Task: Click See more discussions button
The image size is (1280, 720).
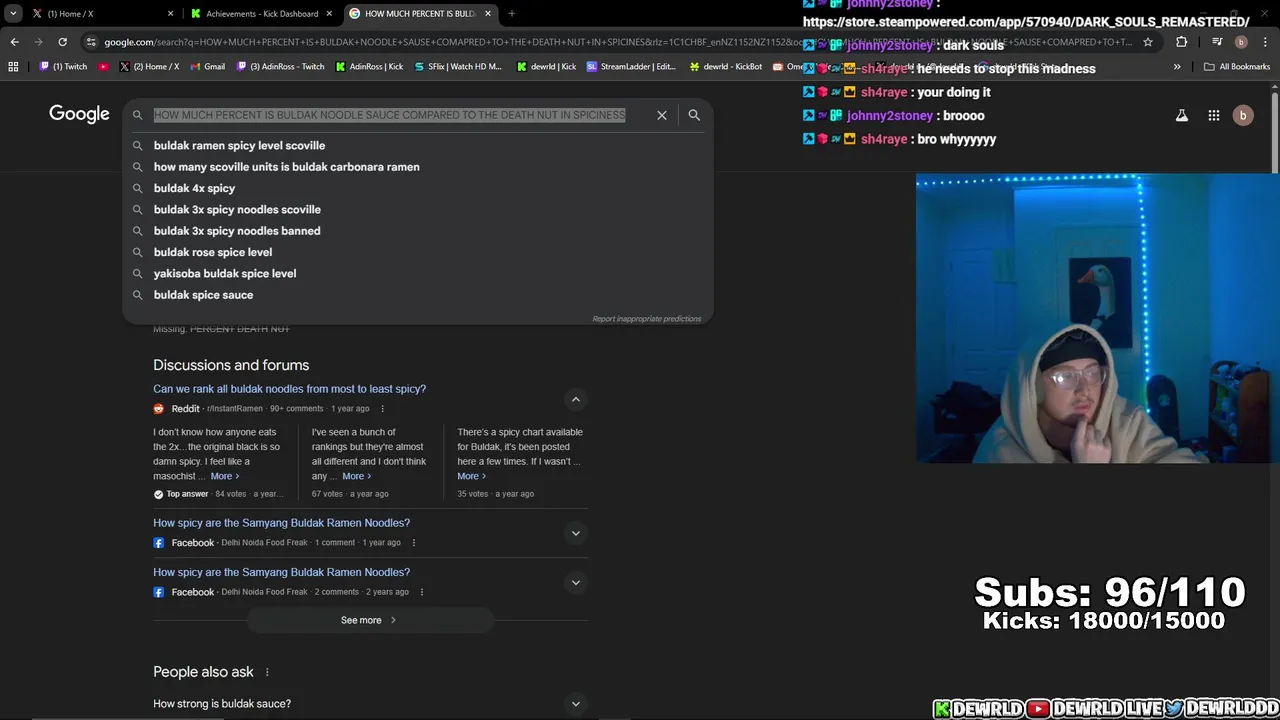Action: coord(370,620)
